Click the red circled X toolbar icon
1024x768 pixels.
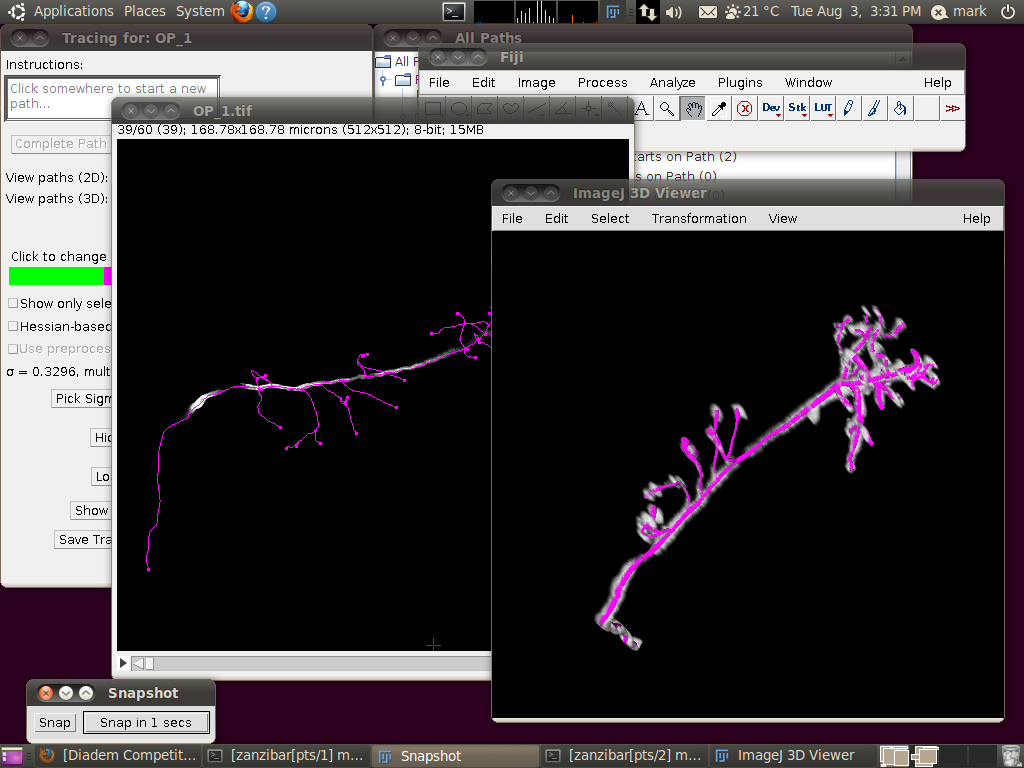click(x=744, y=108)
